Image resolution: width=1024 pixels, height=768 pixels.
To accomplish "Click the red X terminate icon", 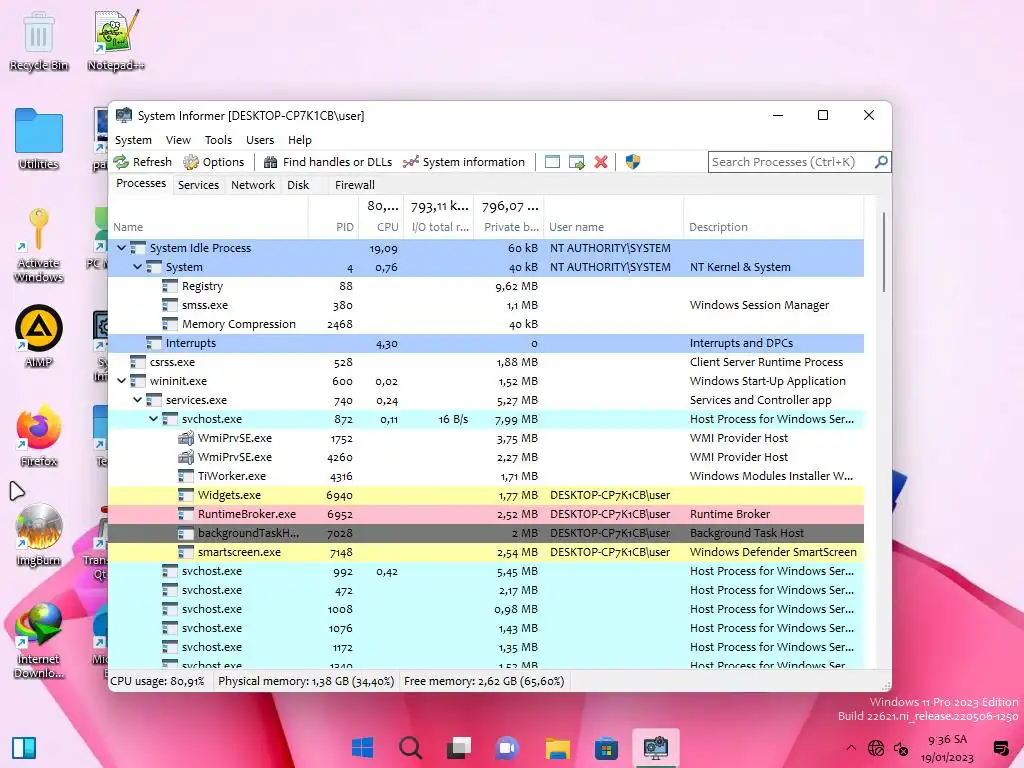I will point(601,162).
